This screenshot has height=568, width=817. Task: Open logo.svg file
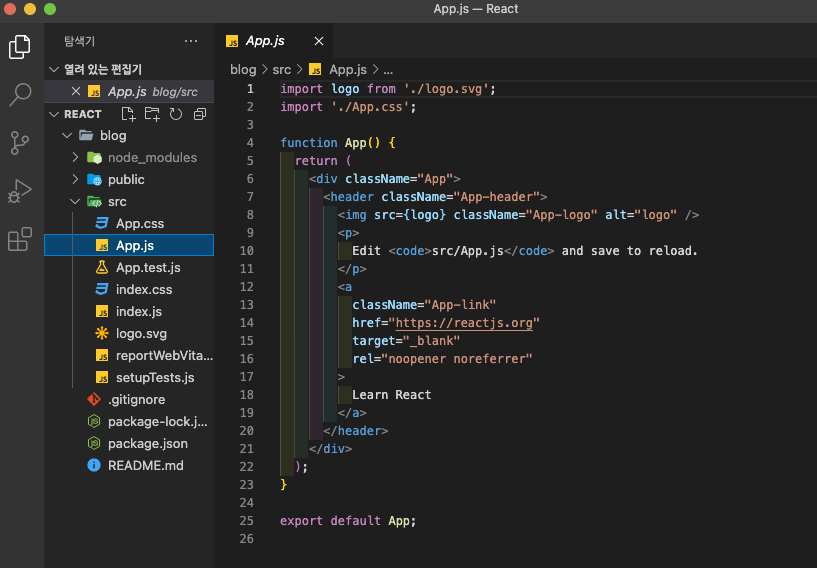(129, 334)
